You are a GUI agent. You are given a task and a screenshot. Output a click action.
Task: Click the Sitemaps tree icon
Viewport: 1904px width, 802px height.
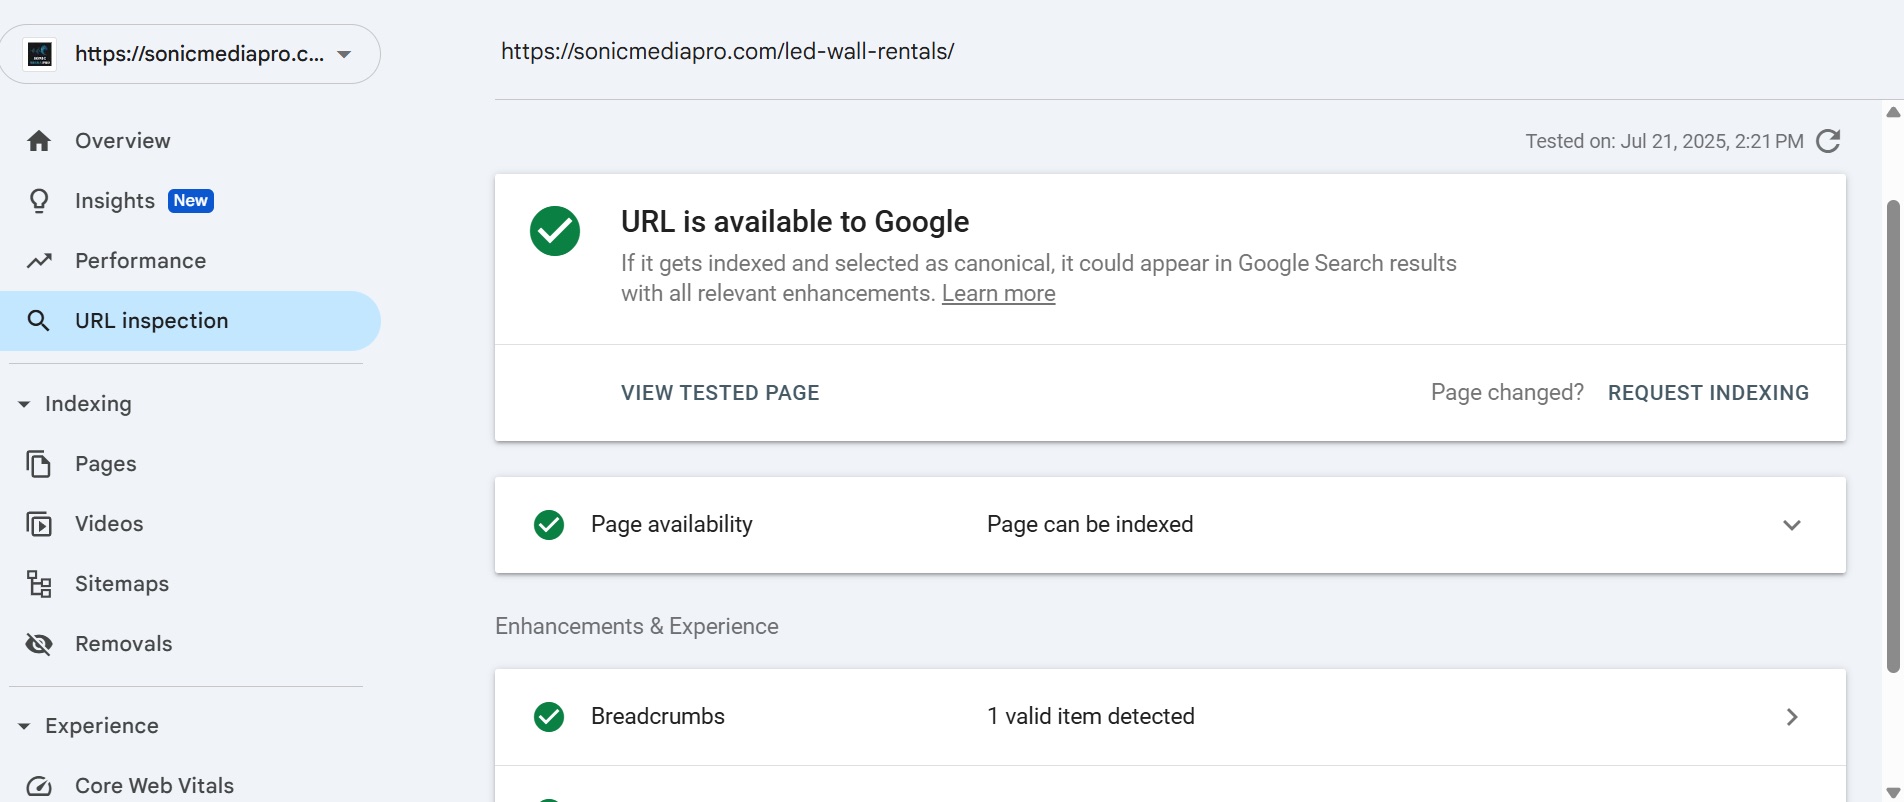click(39, 584)
